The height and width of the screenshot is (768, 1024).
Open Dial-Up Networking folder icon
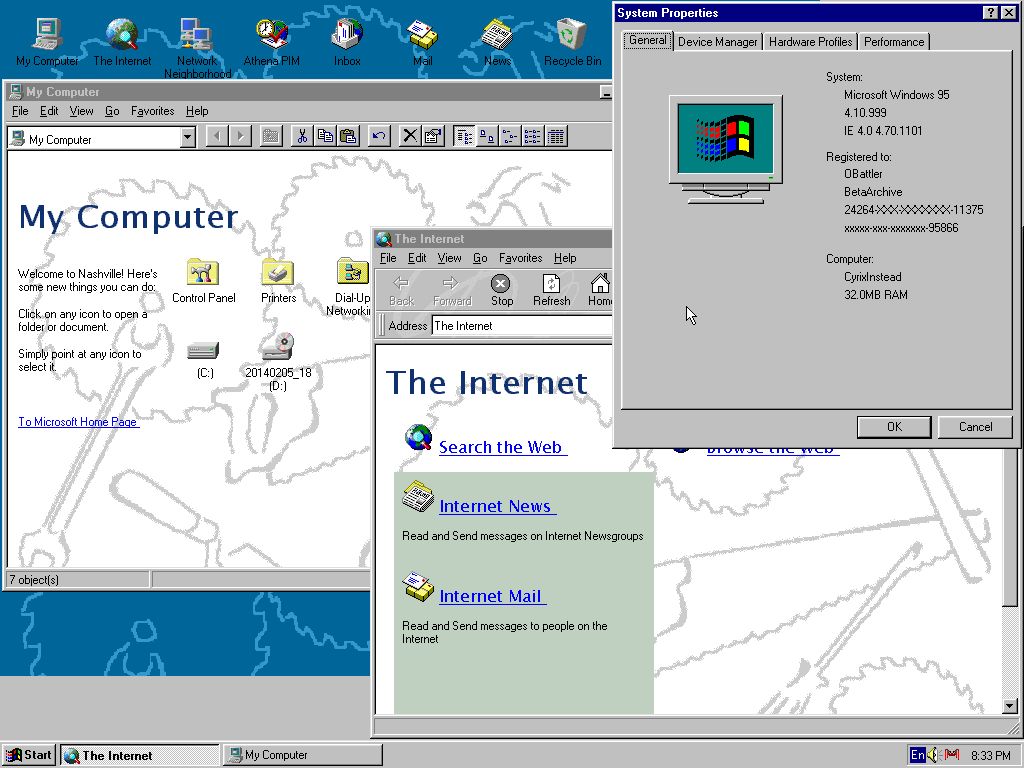pyautogui.click(x=350, y=287)
